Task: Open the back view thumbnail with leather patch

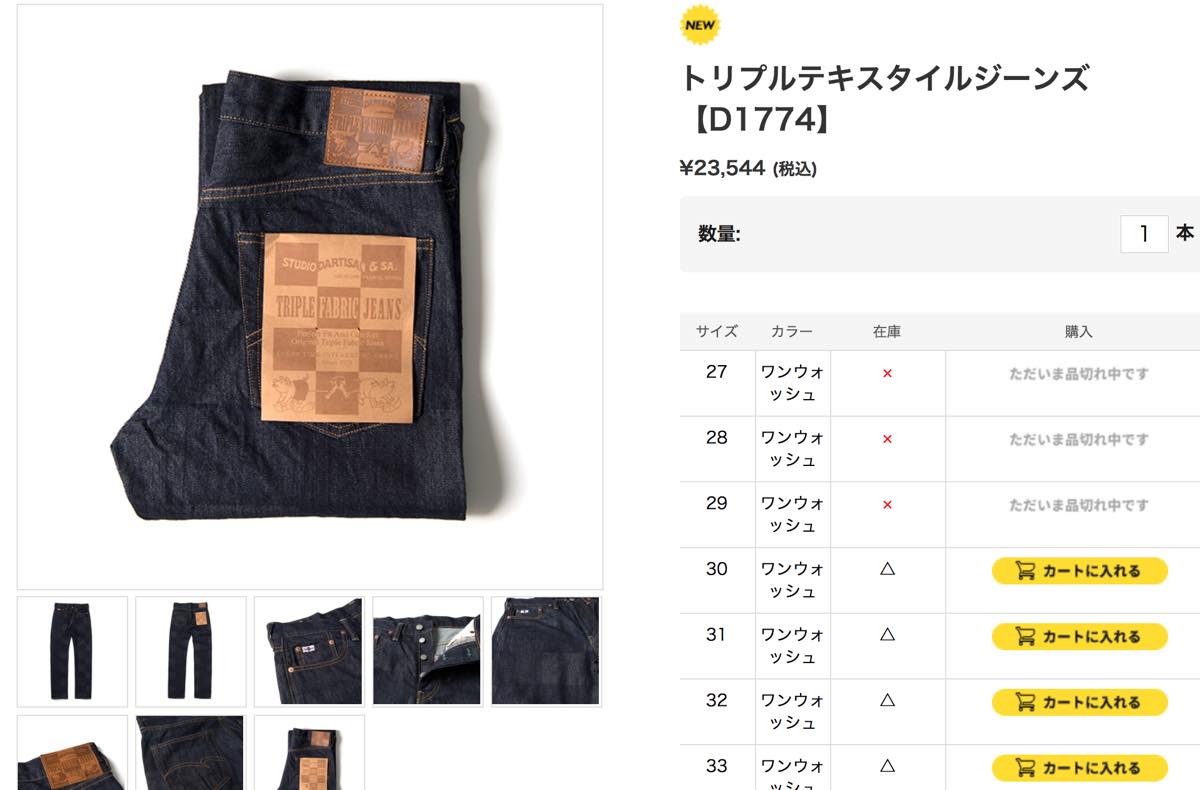Action: [x=191, y=652]
